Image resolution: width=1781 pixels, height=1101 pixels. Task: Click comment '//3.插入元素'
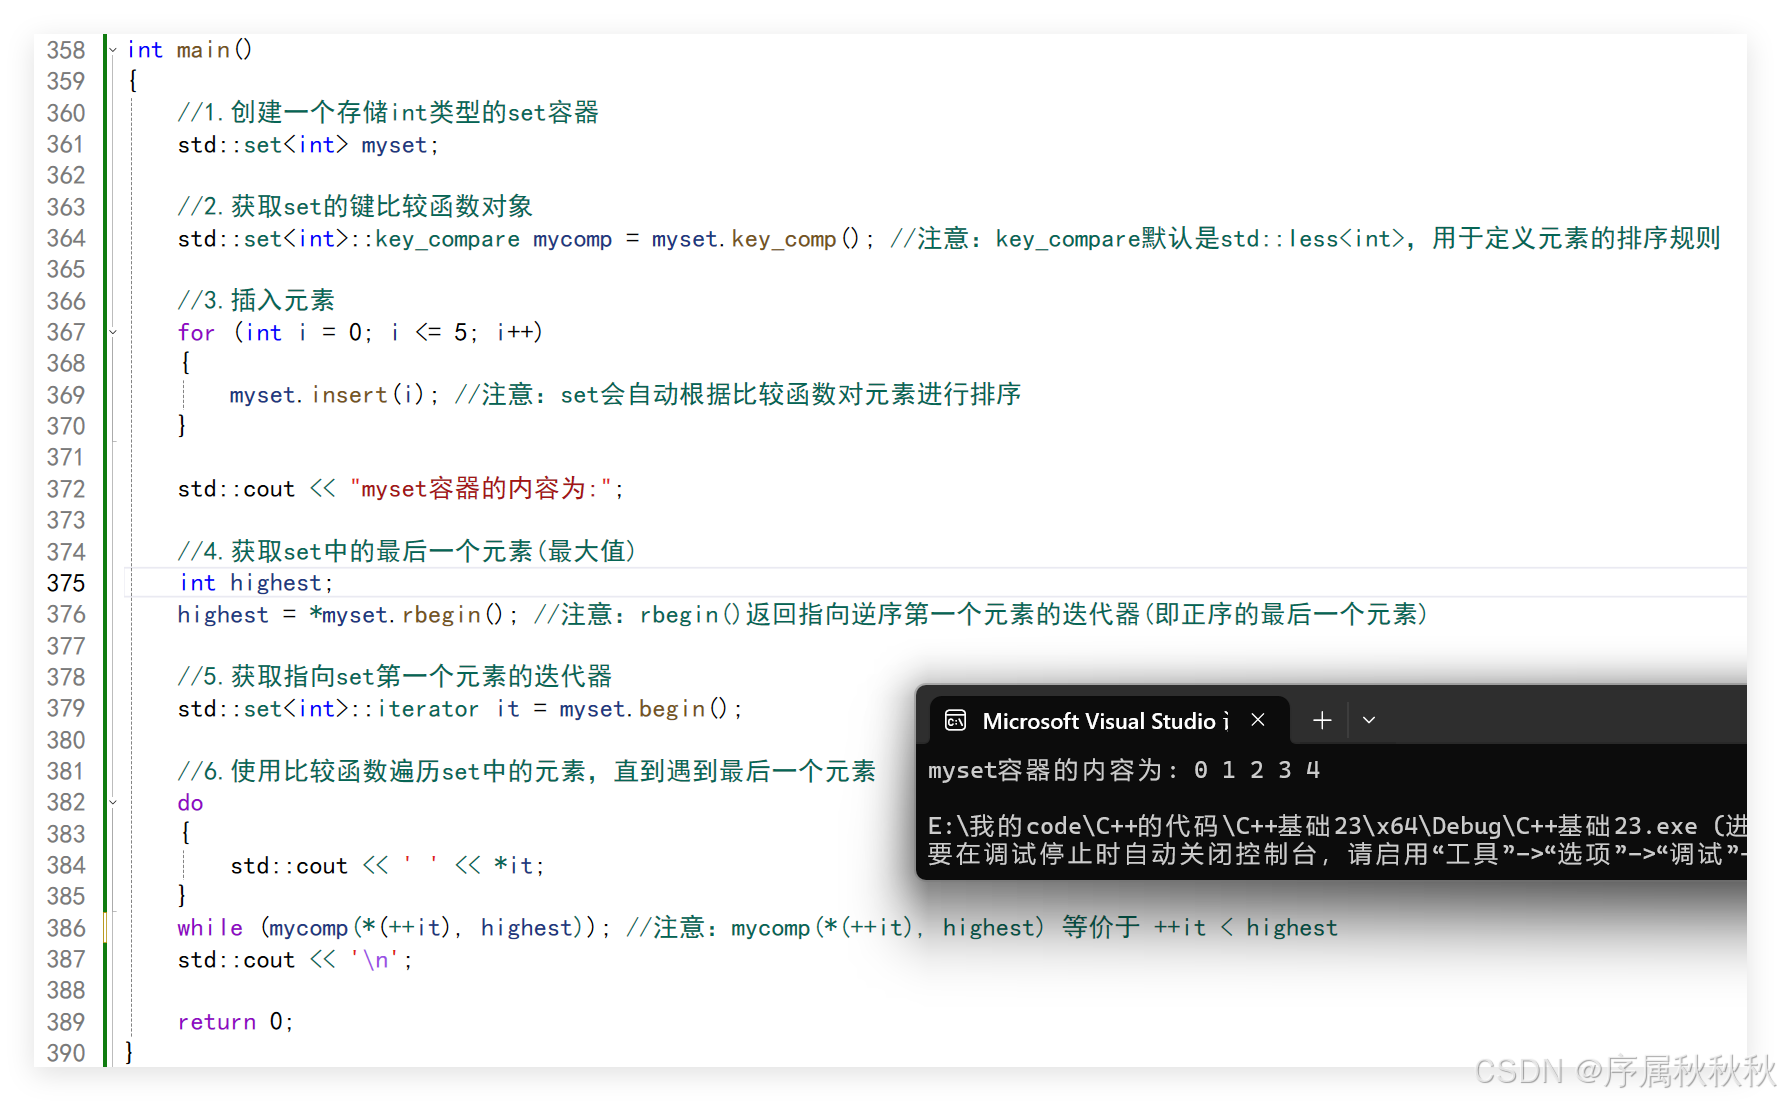pos(256,300)
